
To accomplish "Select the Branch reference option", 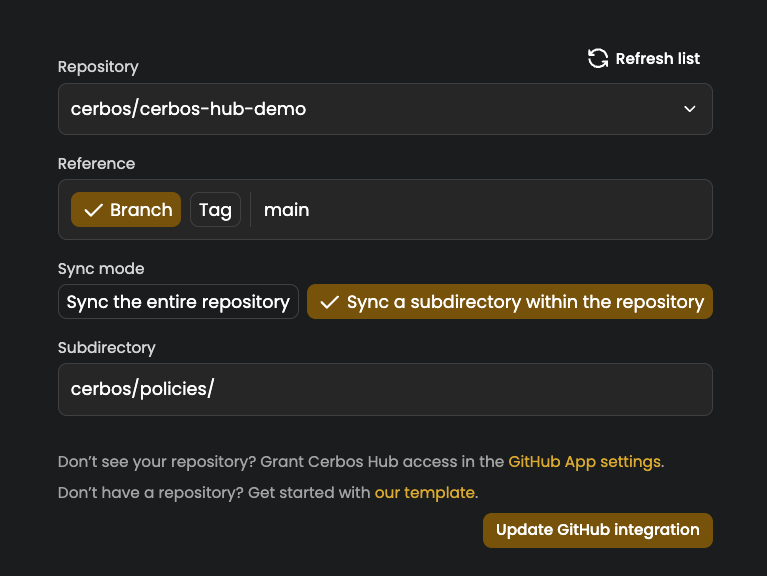I will click(126, 210).
